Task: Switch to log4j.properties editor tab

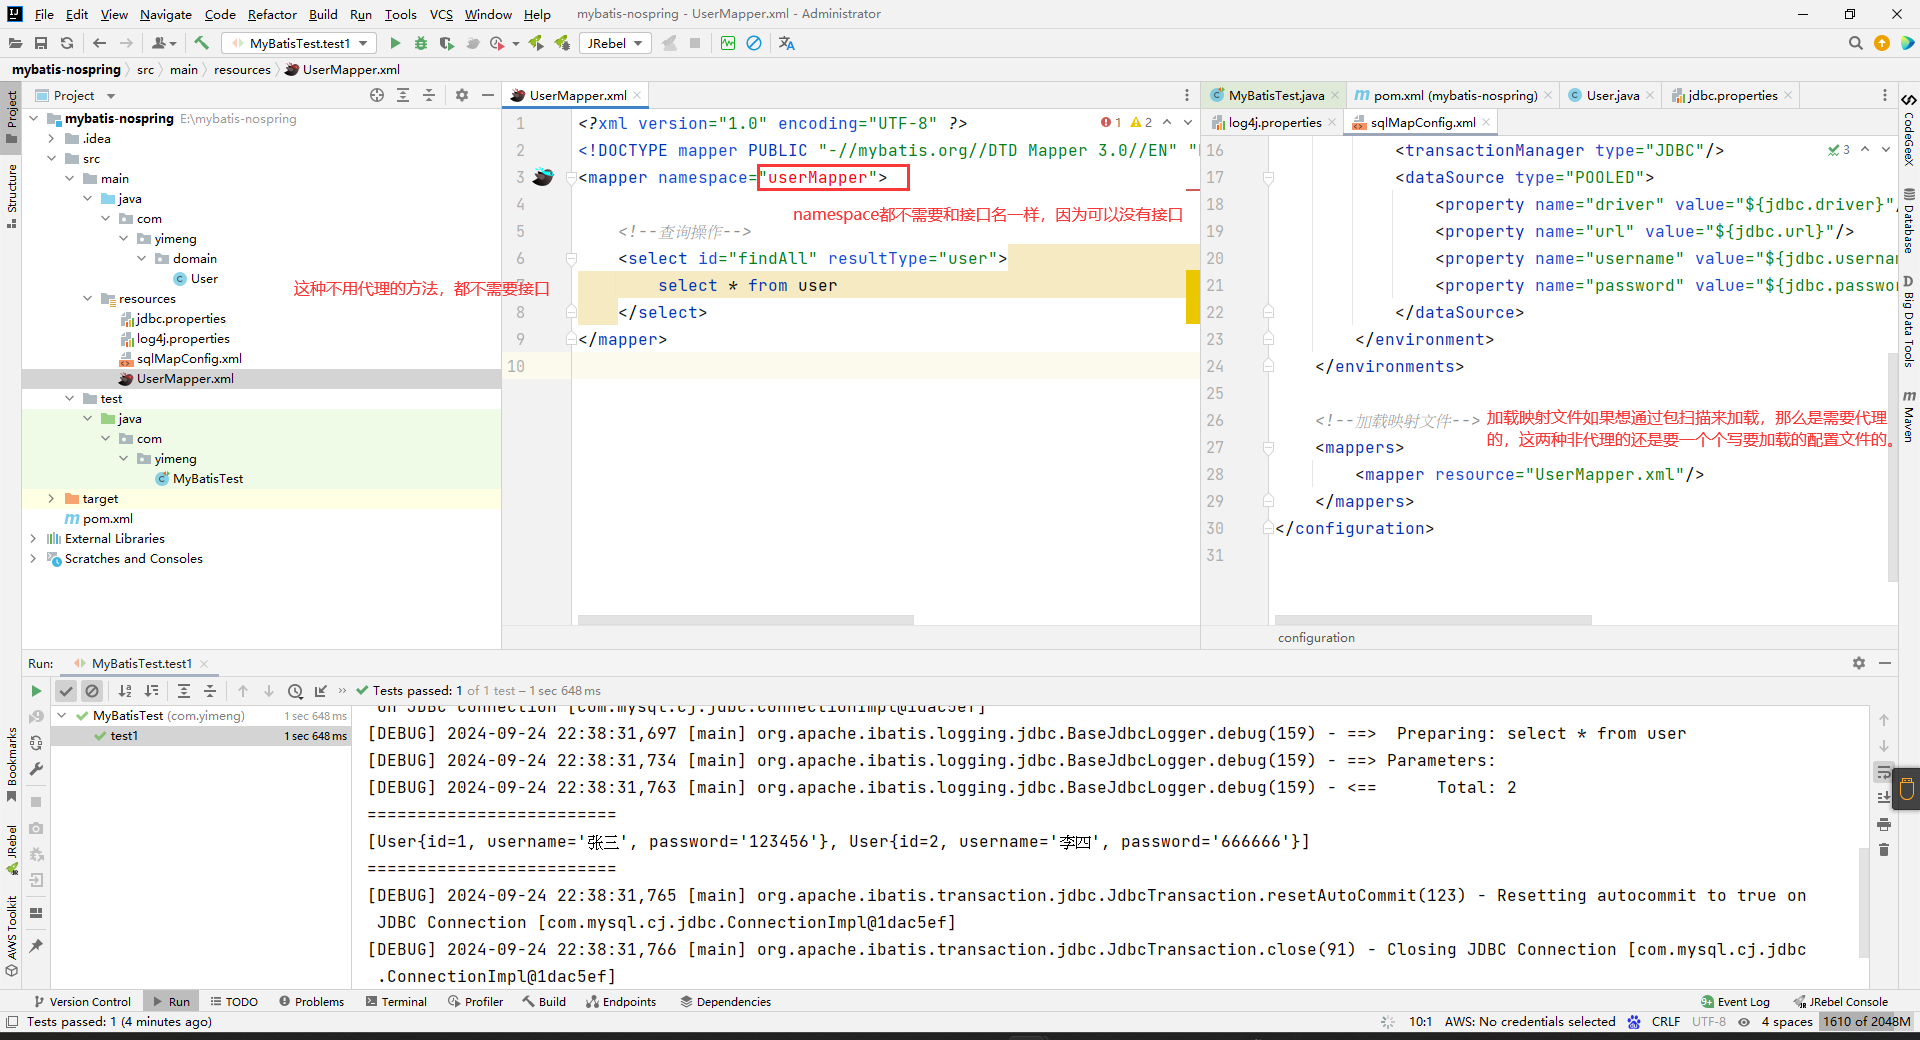Action: [1274, 122]
